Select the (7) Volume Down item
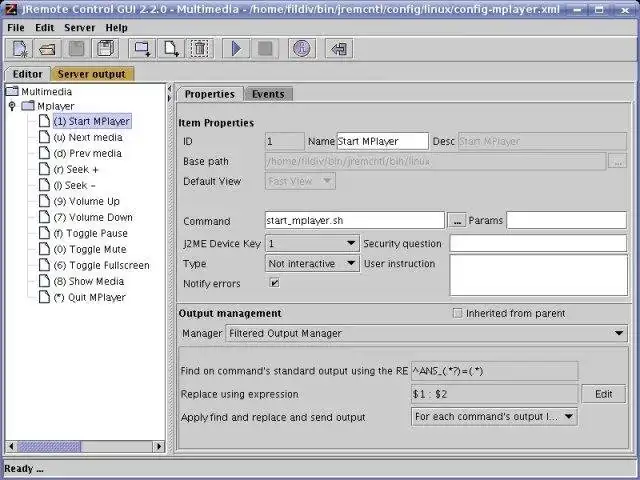 93,217
